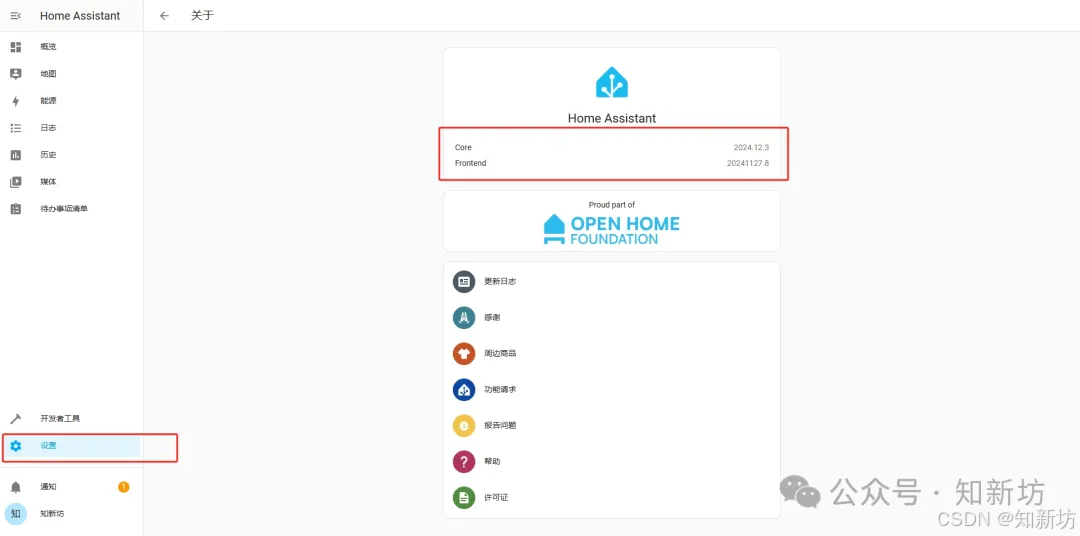This screenshot has height=536, width=1080.
Task: Click the Proud part of text
Action: coord(612,205)
